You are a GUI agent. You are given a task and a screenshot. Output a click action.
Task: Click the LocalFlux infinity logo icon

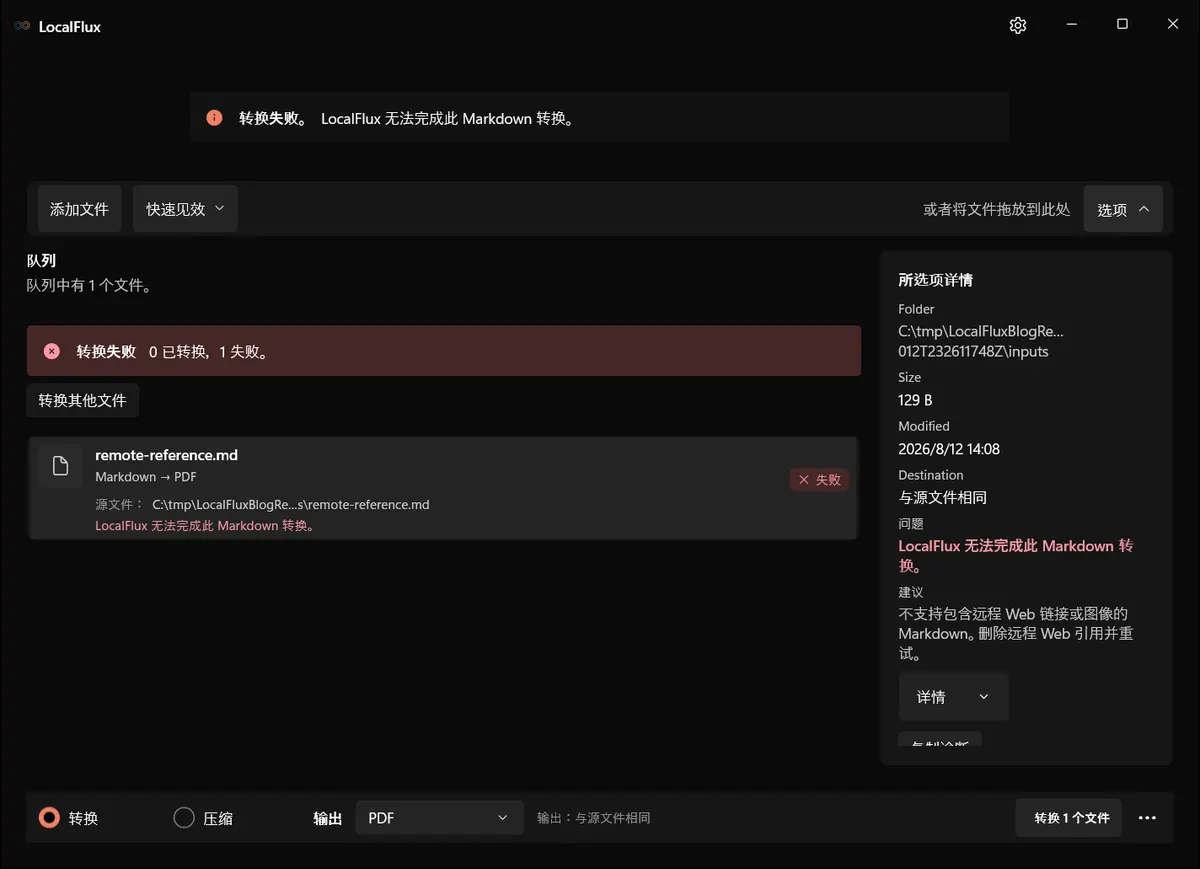pos(22,26)
